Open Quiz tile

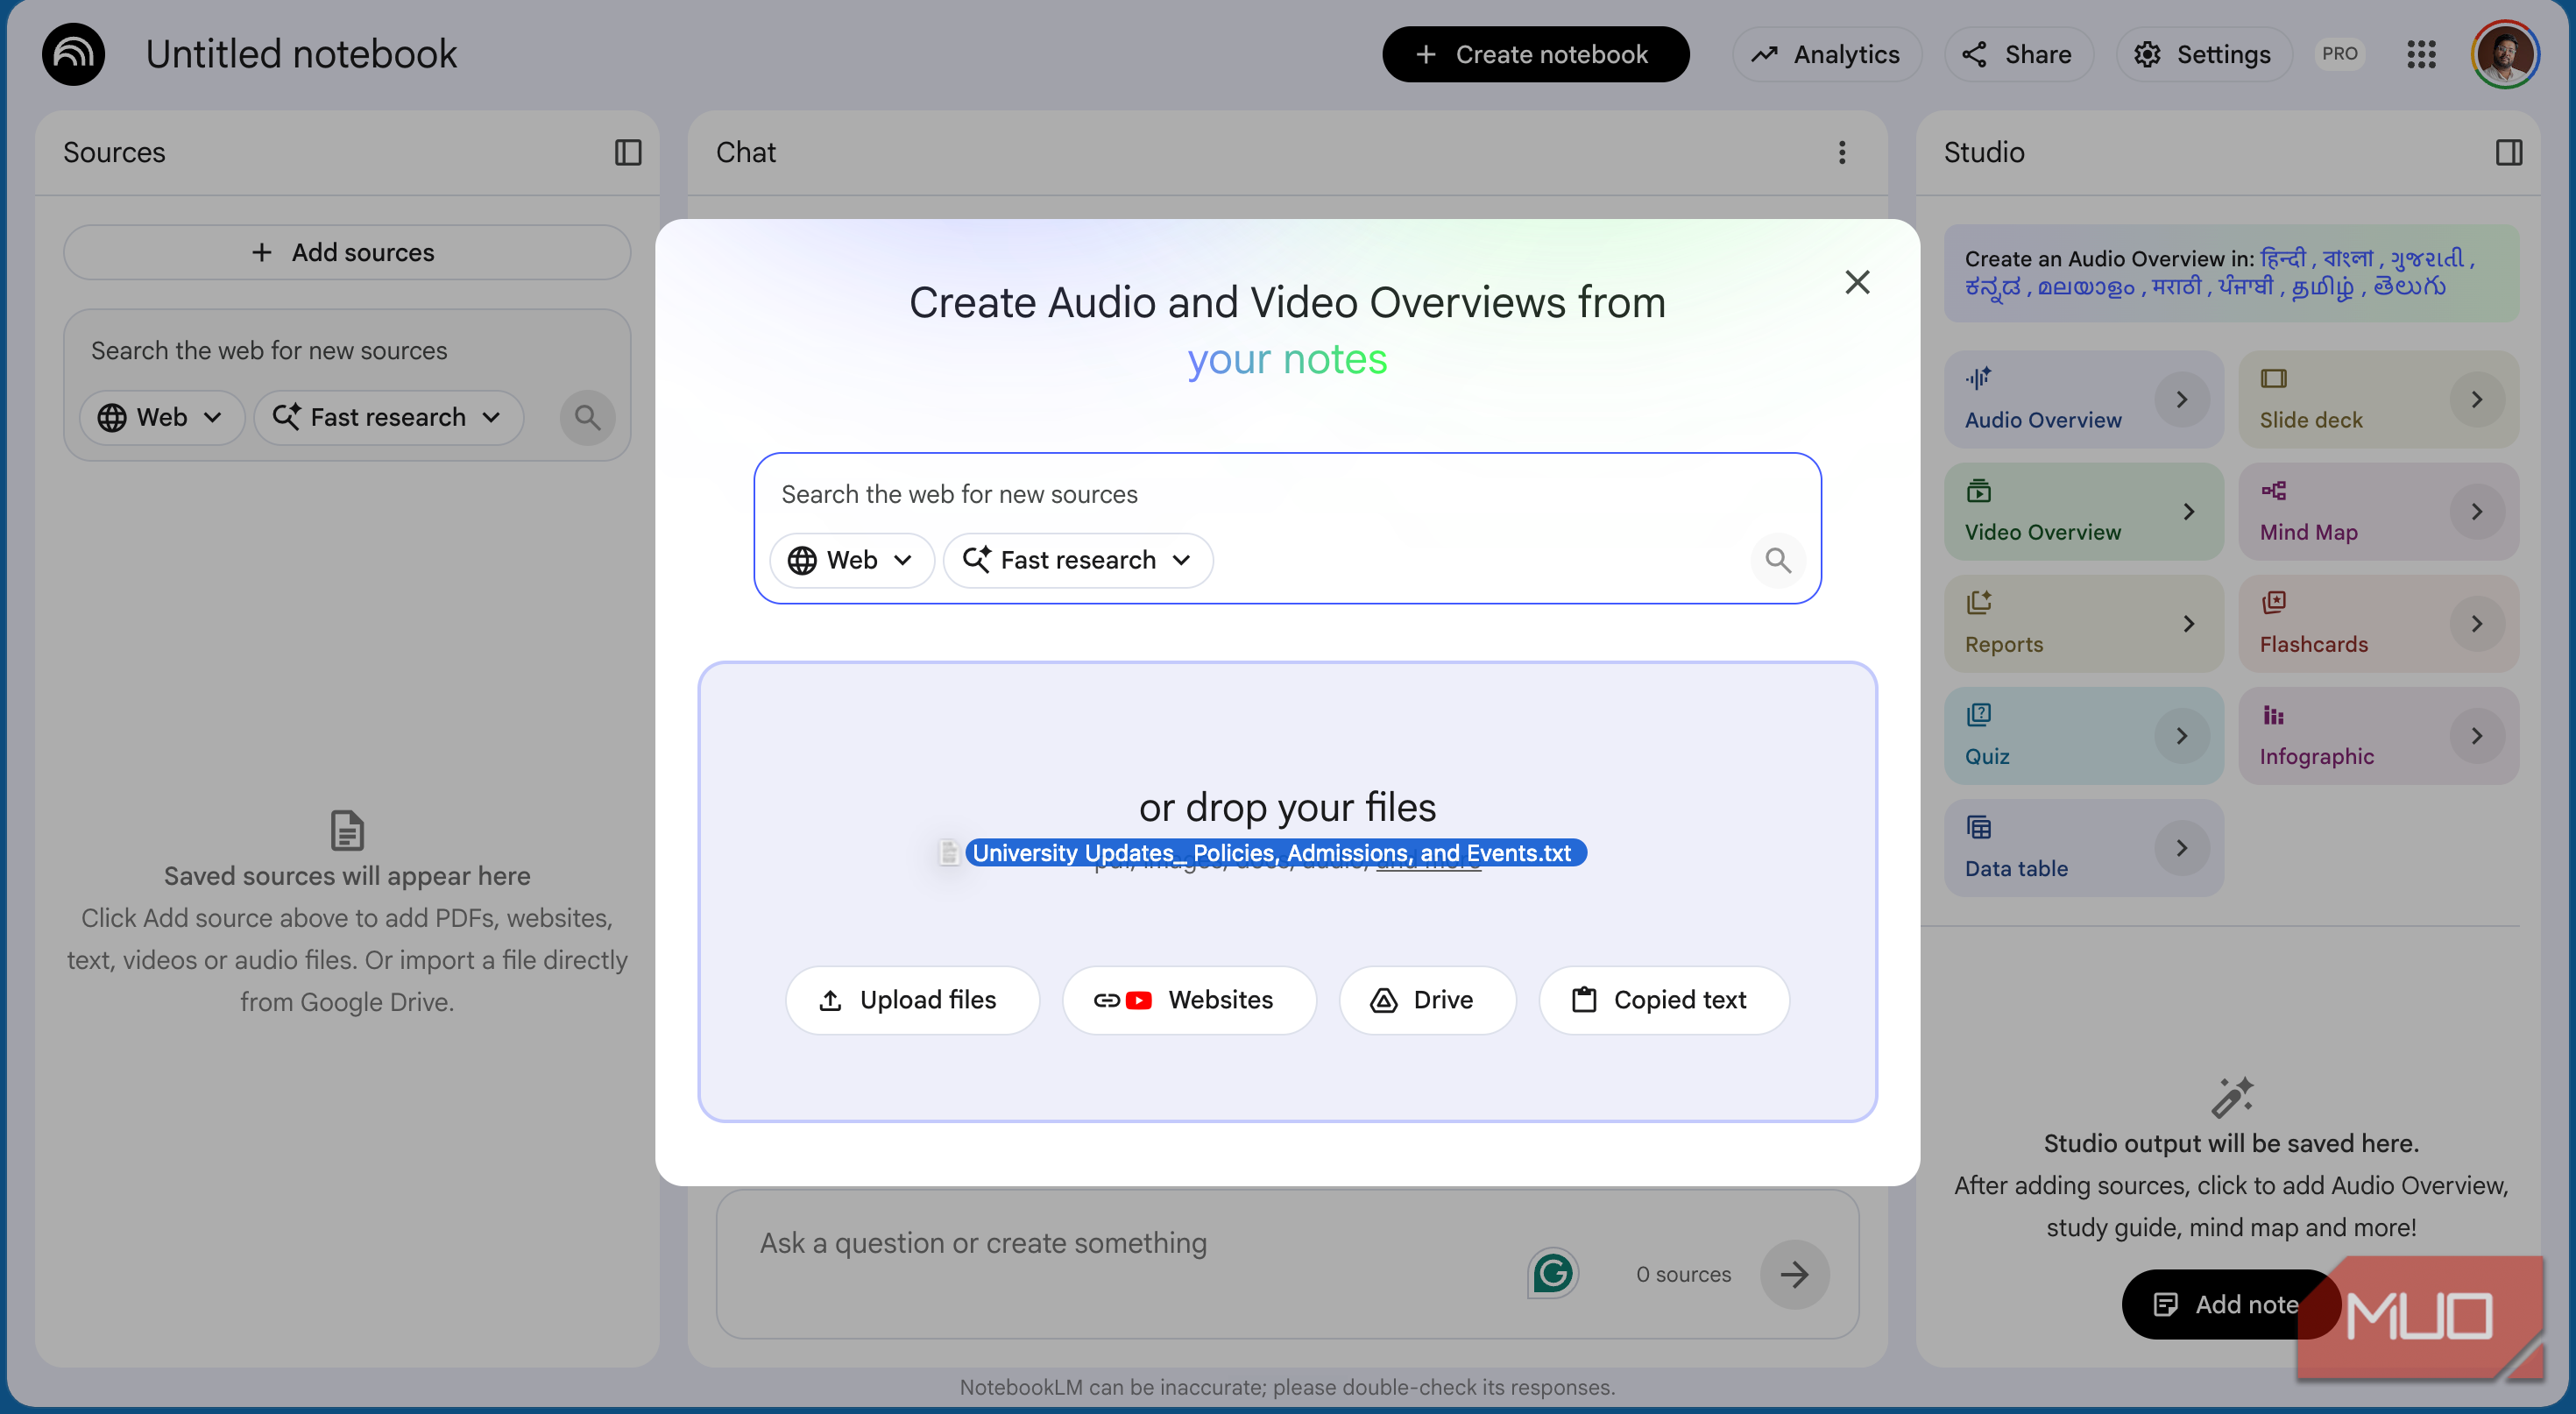pyautogui.click(x=2083, y=735)
